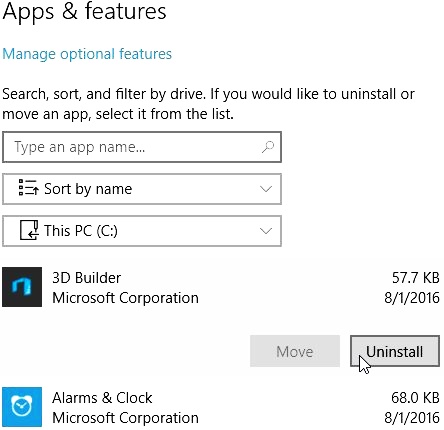
Task: Open the Sort by name dropdown
Action: (x=142, y=189)
